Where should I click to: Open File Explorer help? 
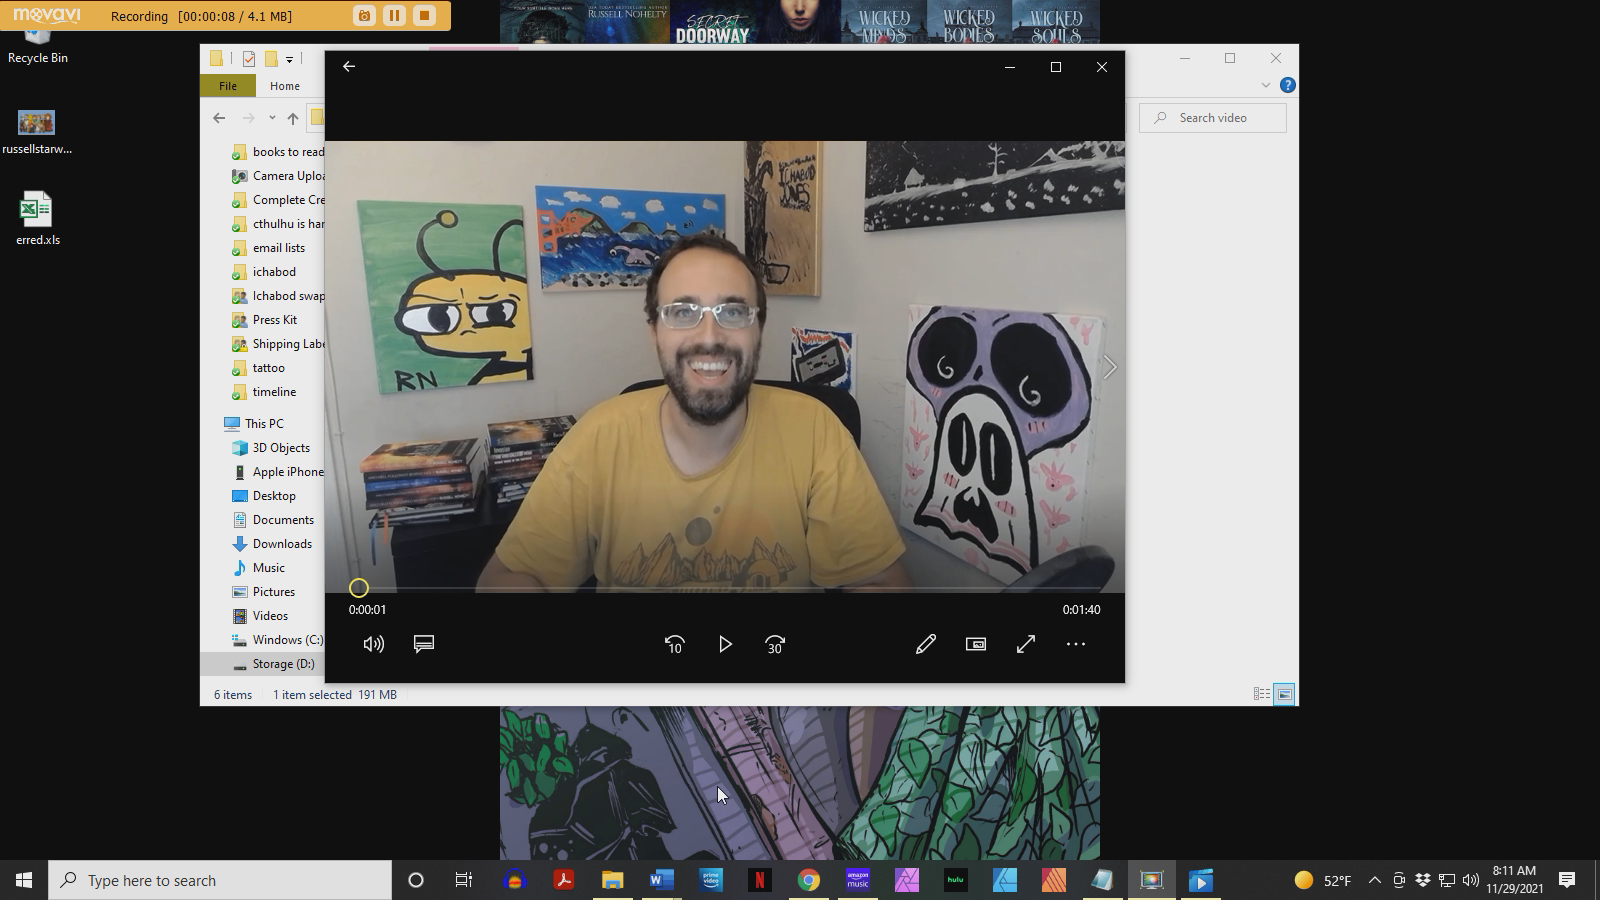1288,86
